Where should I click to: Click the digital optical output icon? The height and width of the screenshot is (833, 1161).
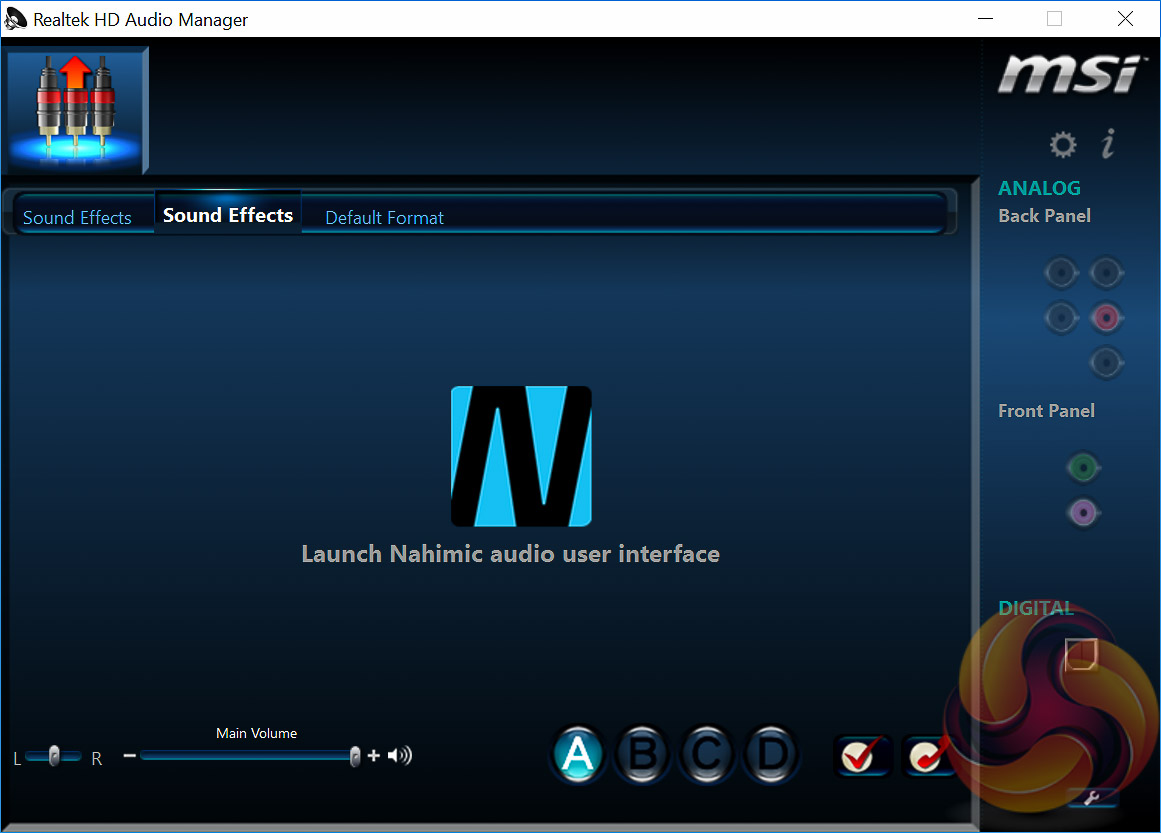tap(1080, 655)
